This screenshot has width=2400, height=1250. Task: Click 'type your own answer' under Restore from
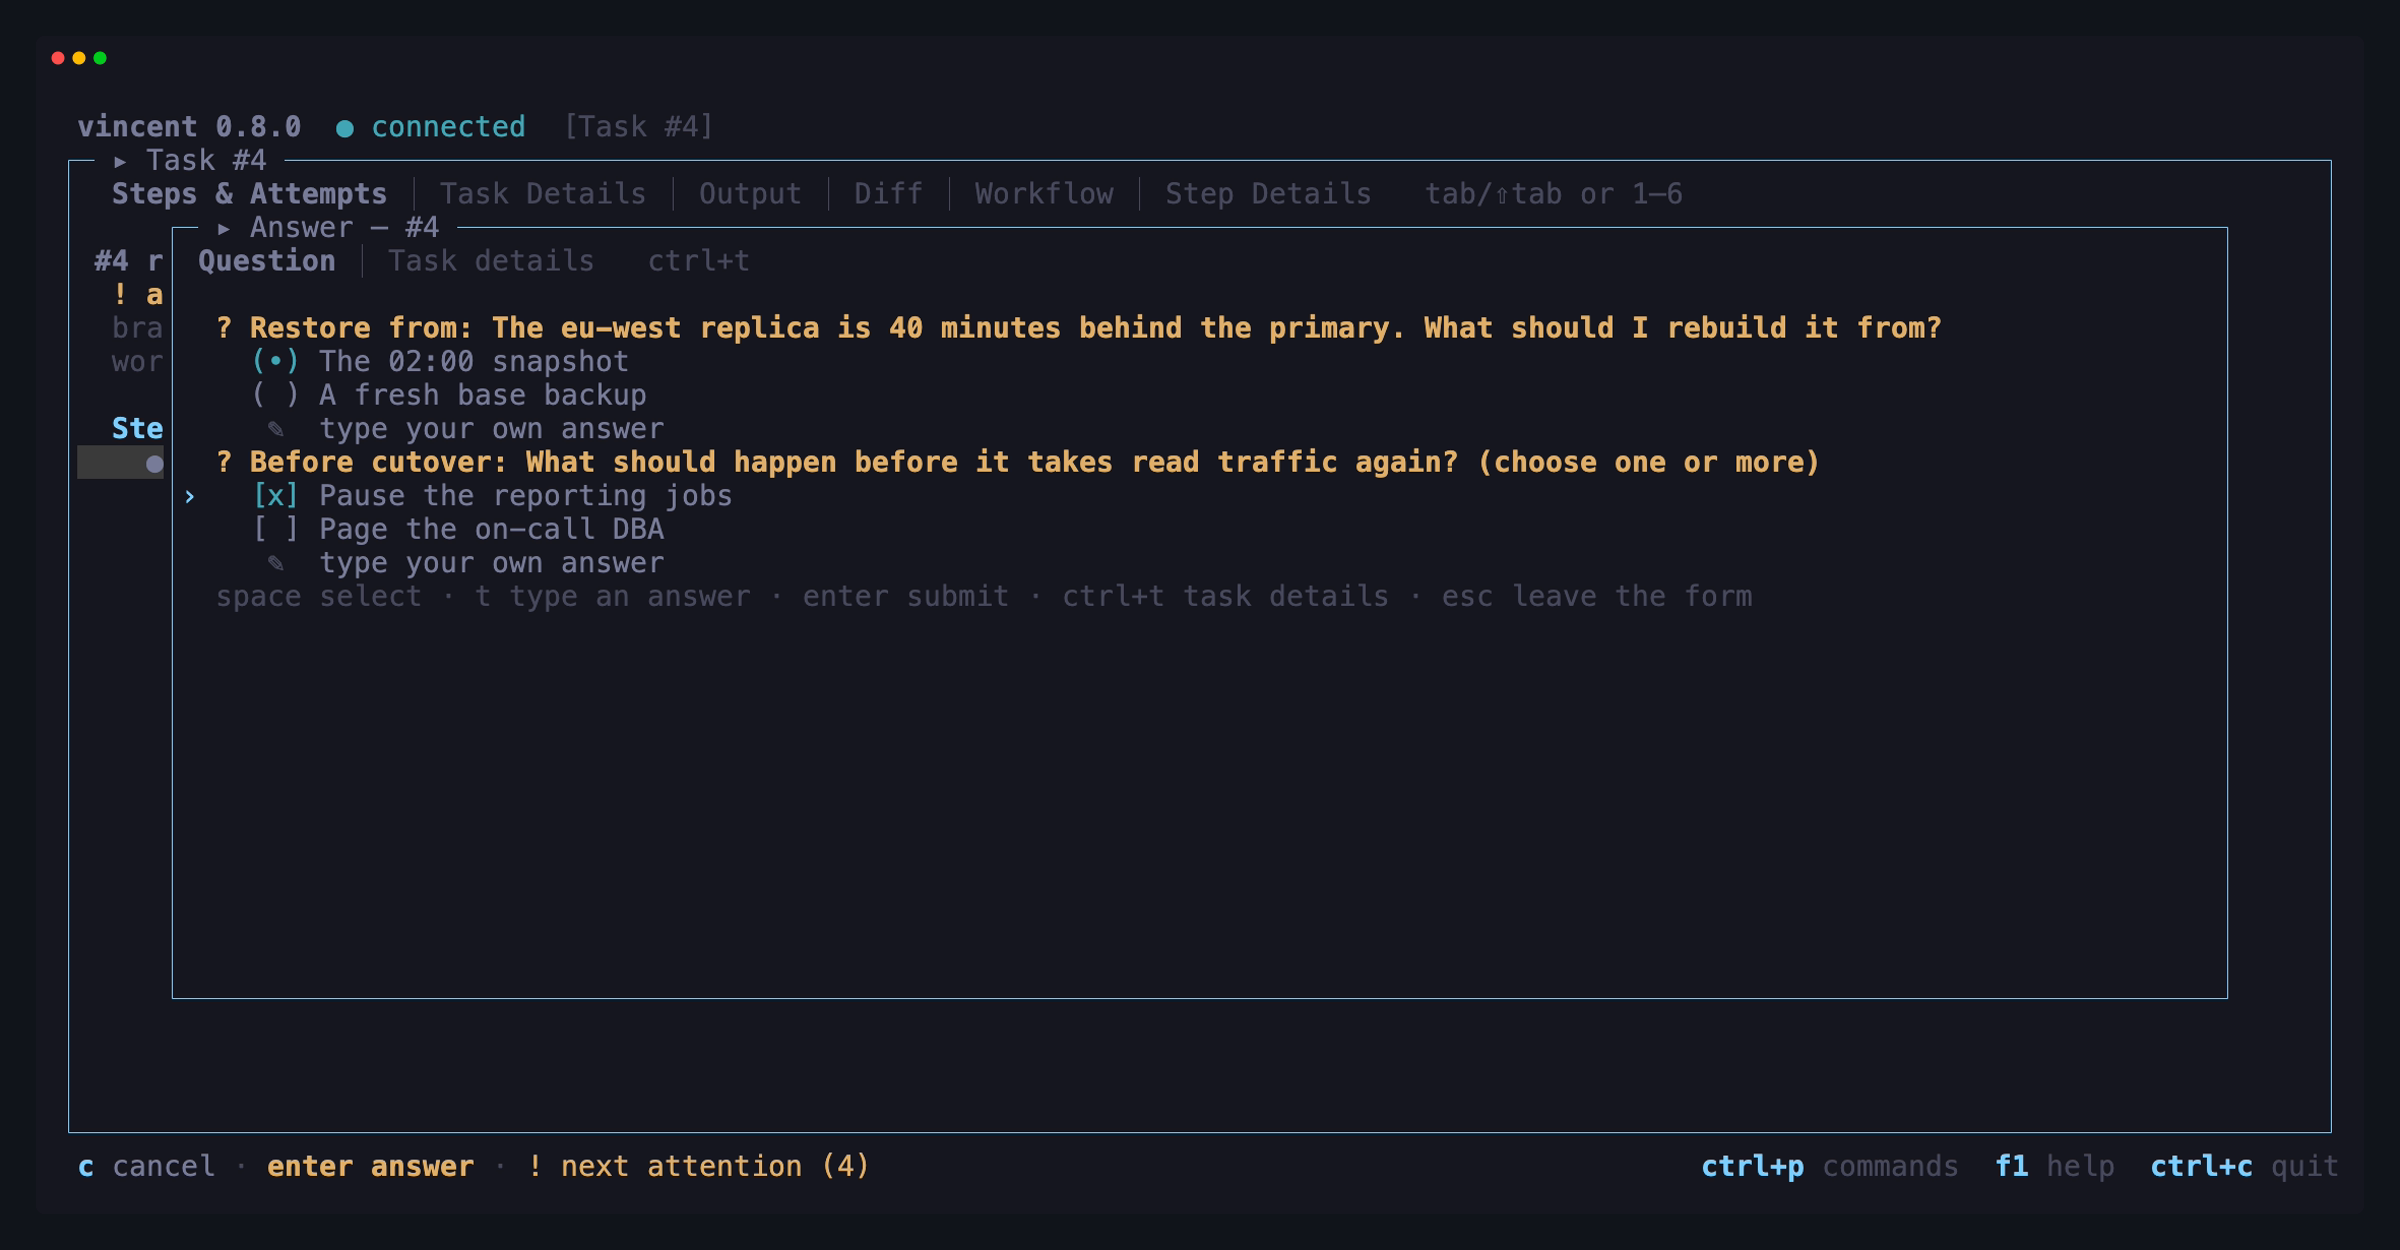point(491,429)
